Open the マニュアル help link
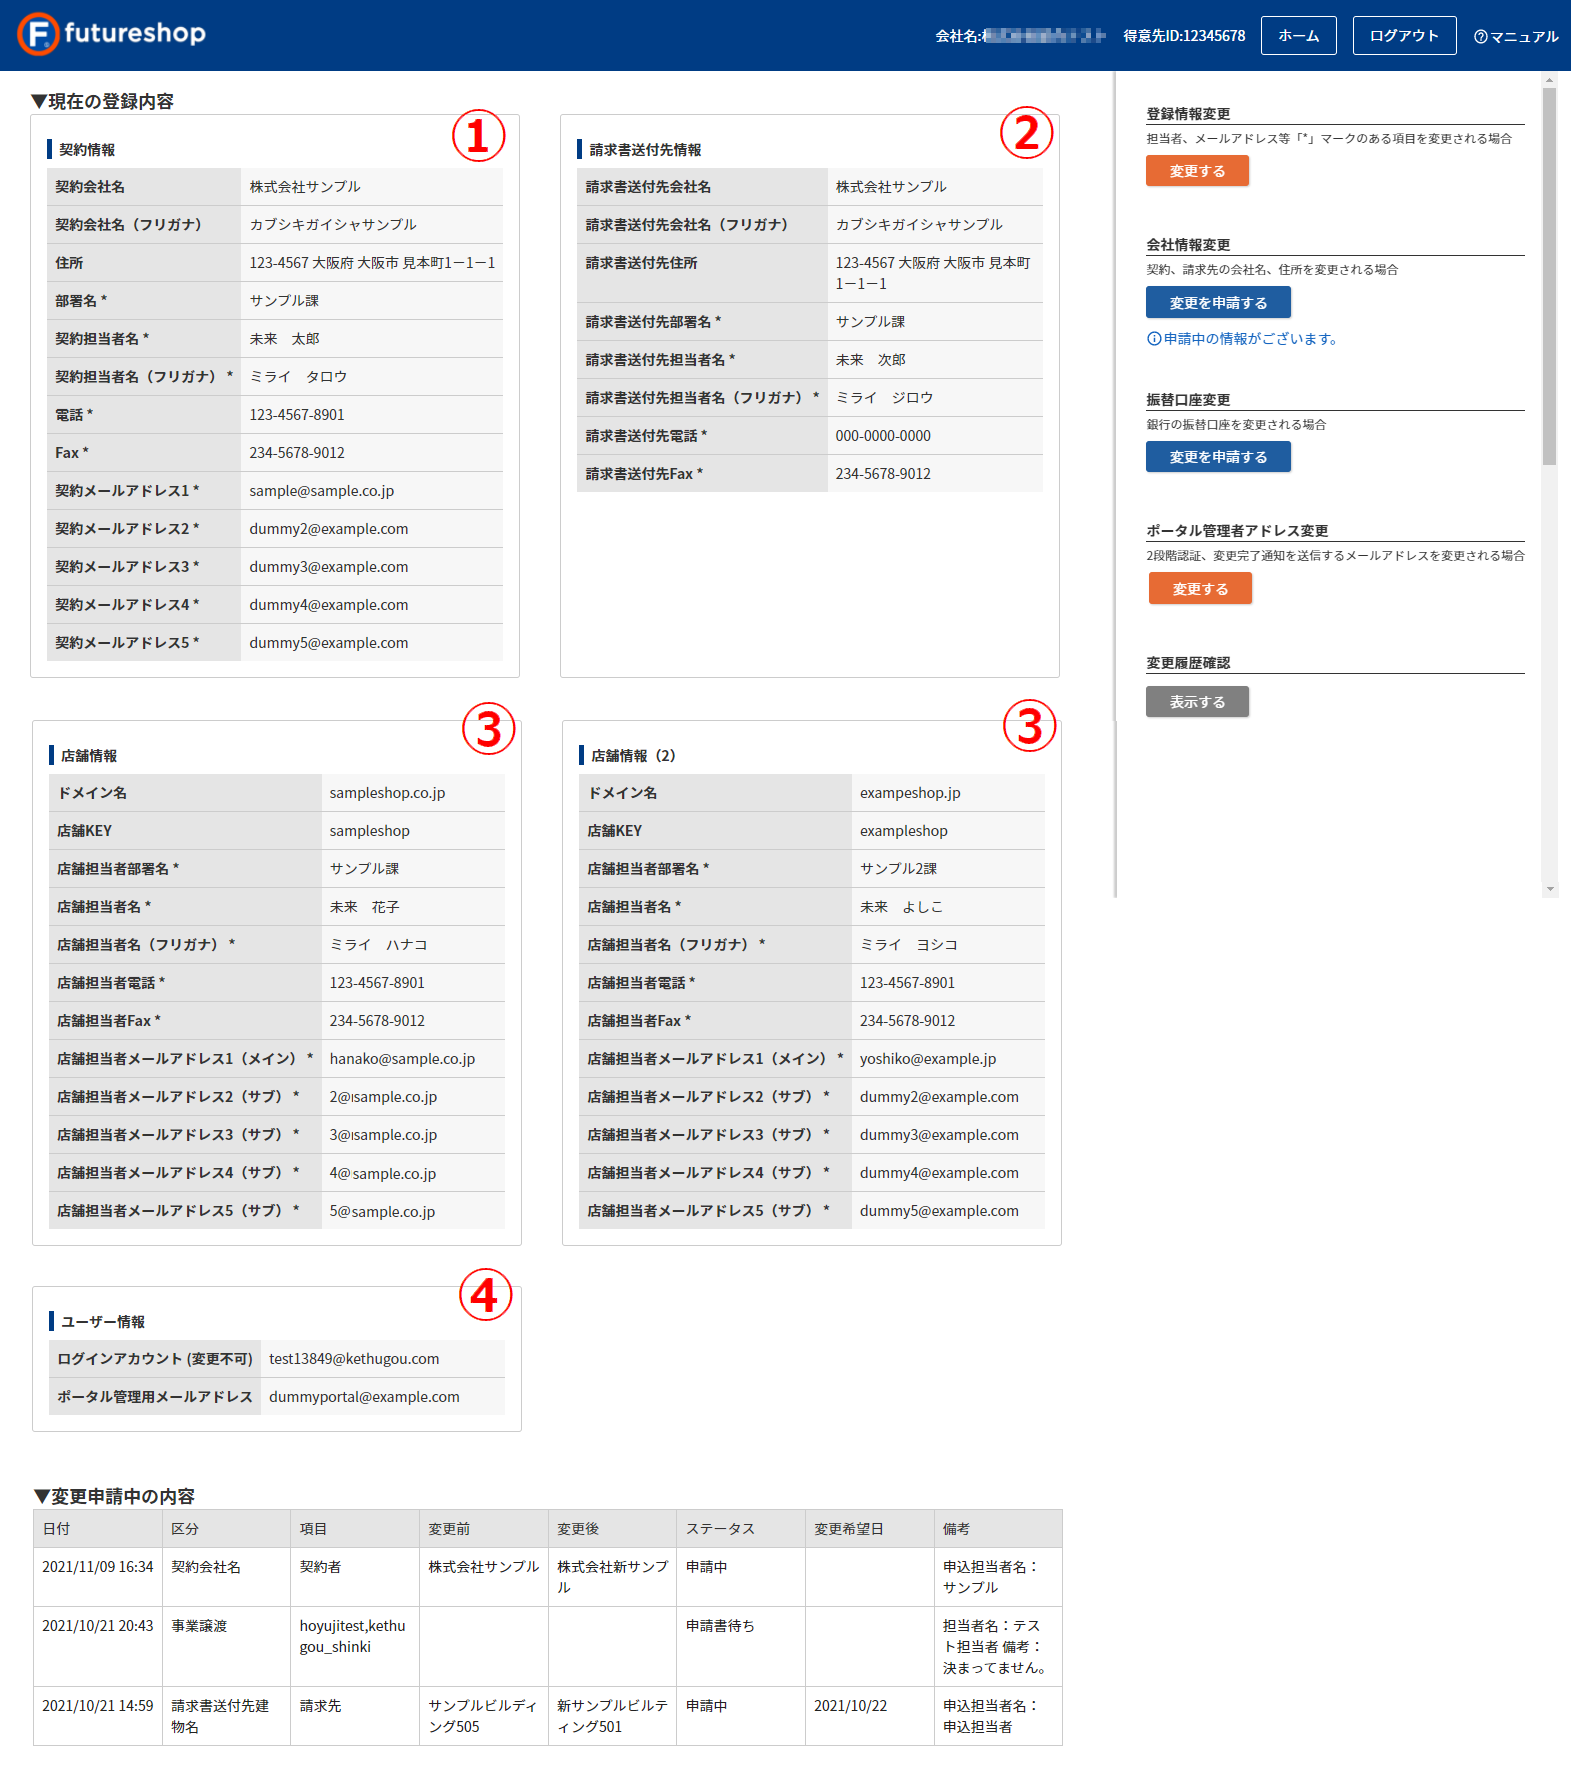1574x1769 pixels. pos(1515,36)
